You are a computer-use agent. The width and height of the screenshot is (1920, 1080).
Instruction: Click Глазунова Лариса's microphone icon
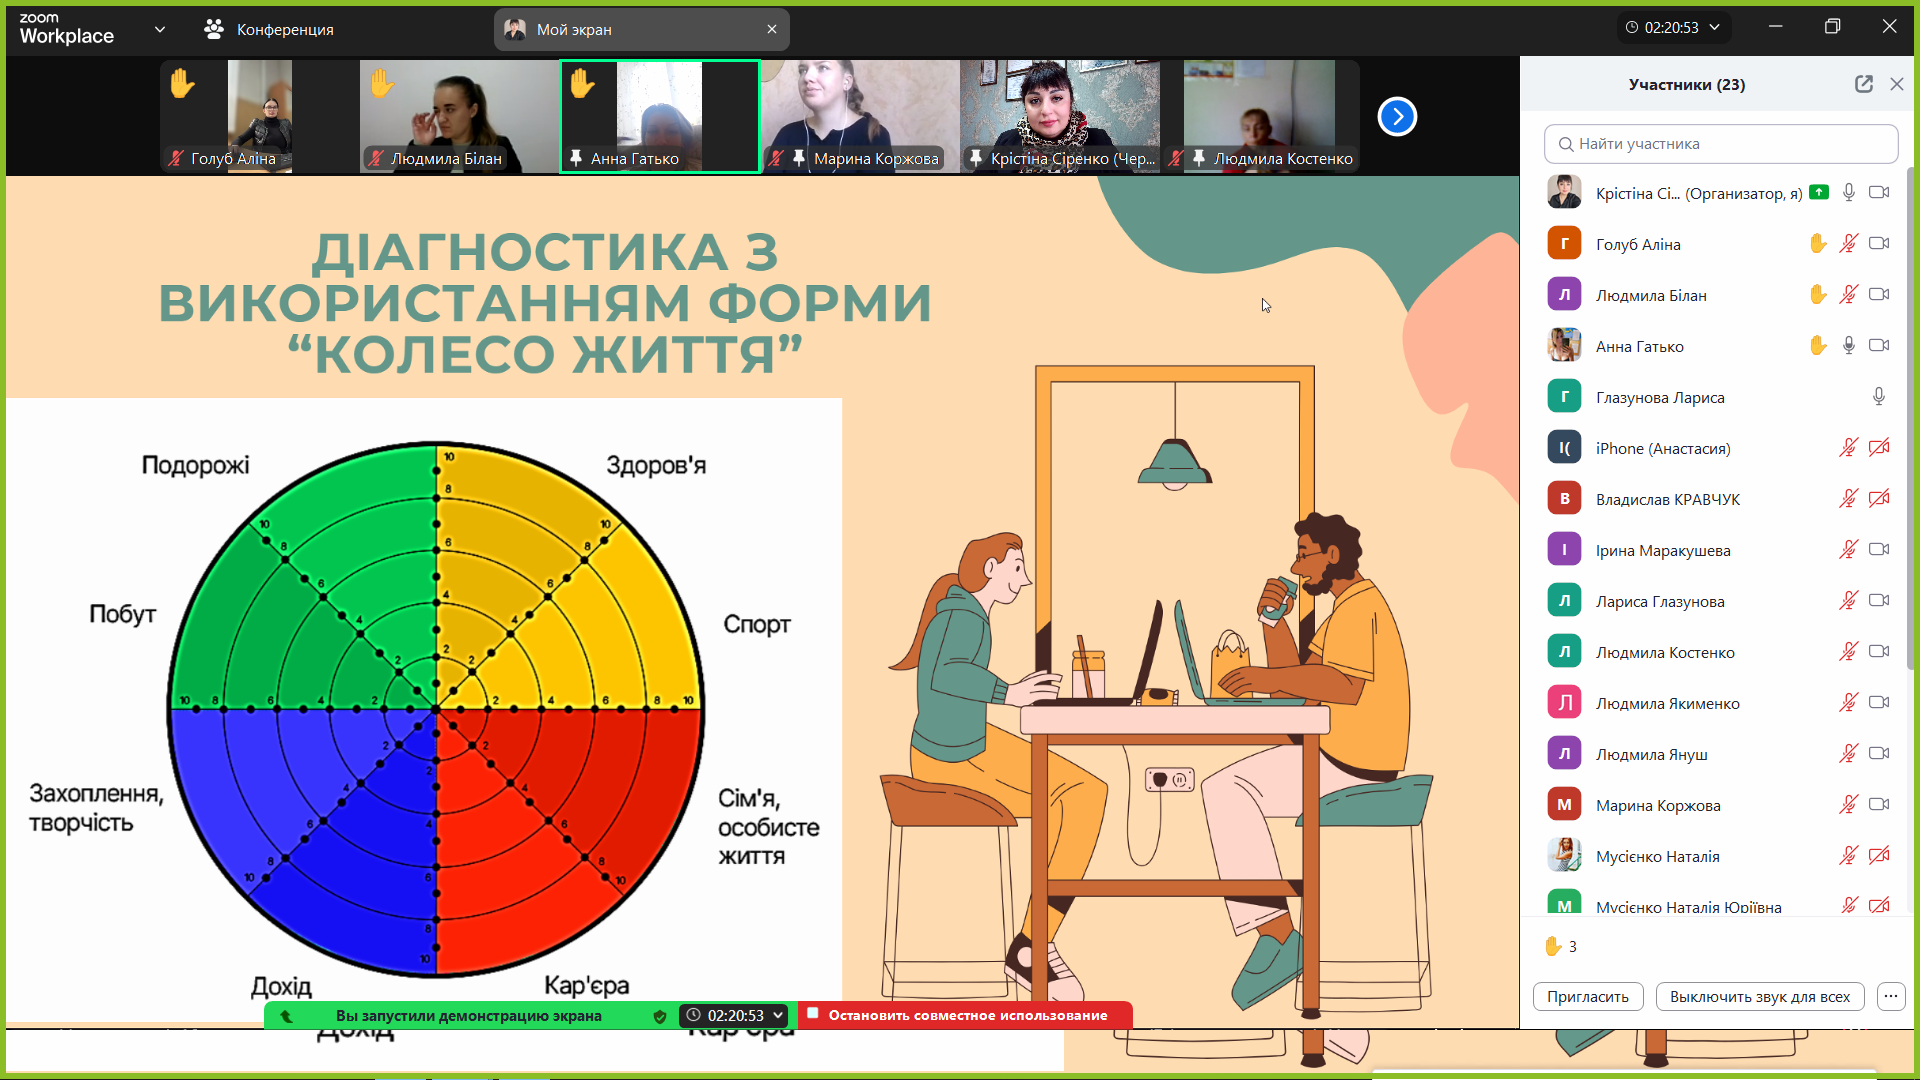[x=1878, y=396]
